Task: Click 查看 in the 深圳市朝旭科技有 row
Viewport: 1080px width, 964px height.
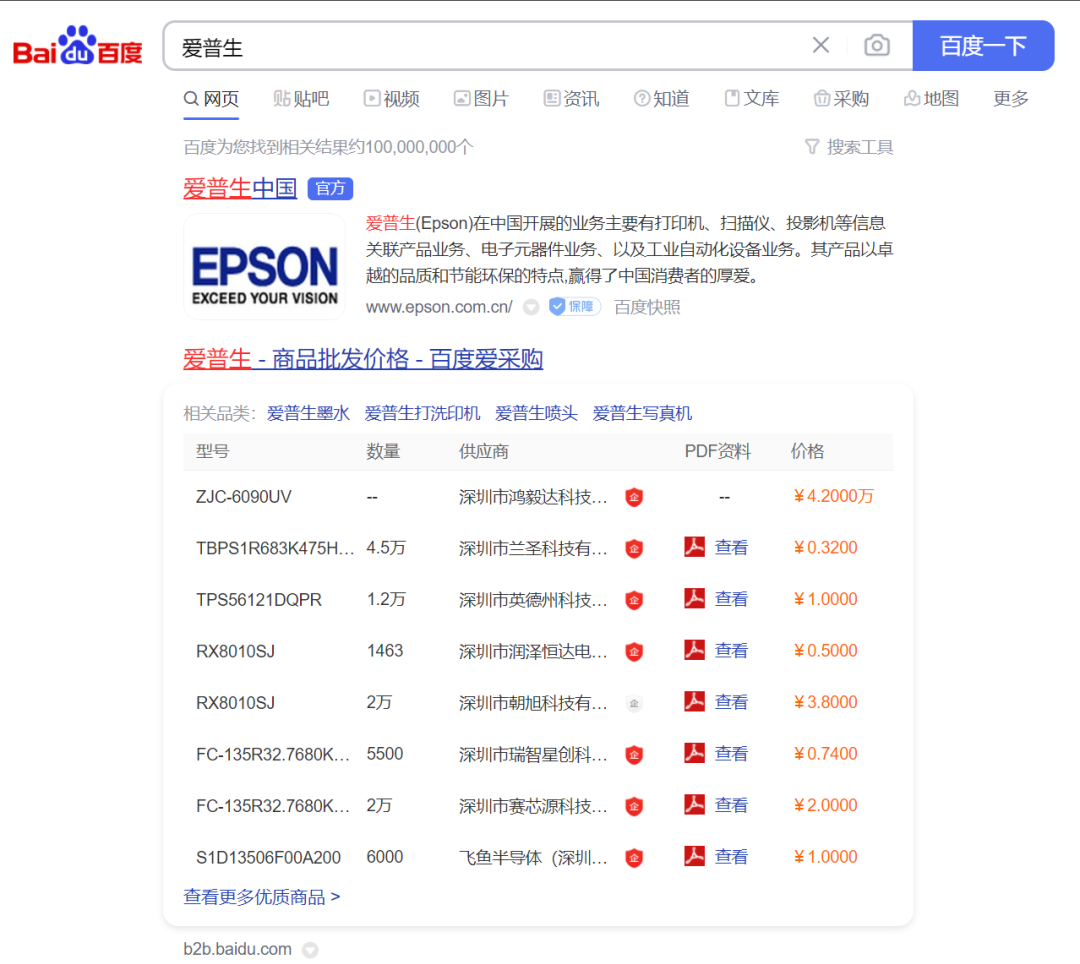Action: [x=731, y=702]
